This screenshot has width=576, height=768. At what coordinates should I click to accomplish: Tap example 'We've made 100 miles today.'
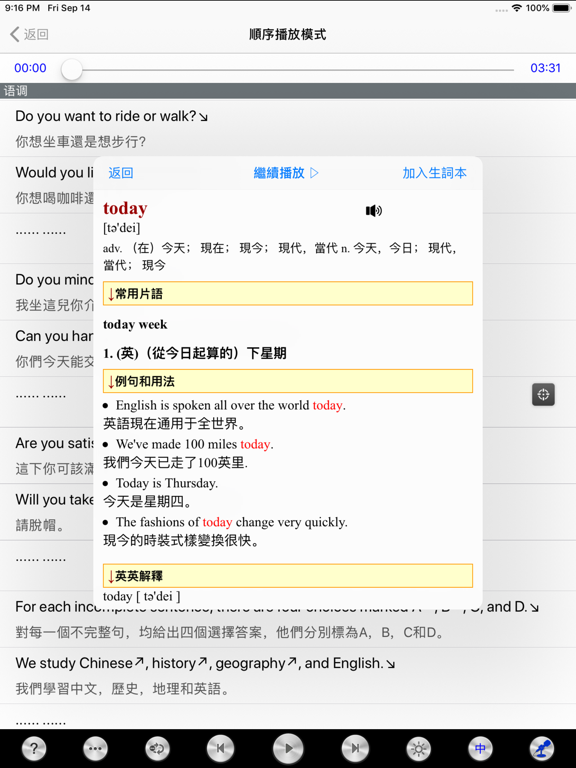[194, 444]
